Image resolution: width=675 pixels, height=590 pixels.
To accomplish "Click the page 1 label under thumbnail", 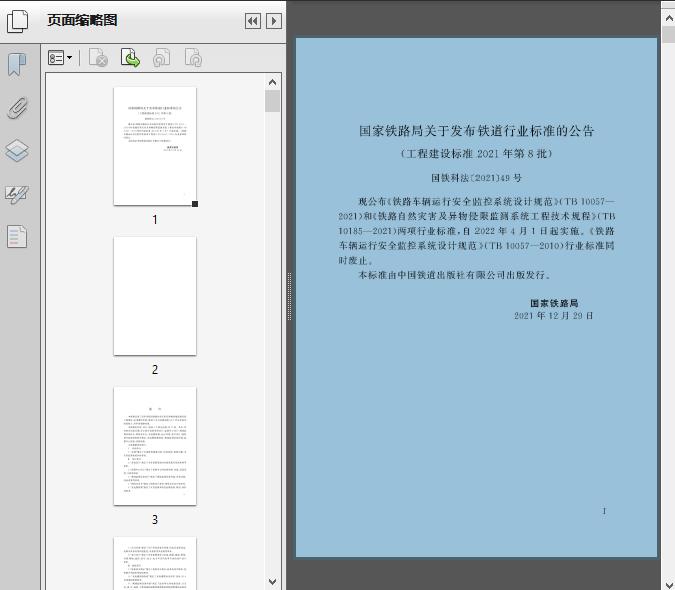I will point(155,220).
